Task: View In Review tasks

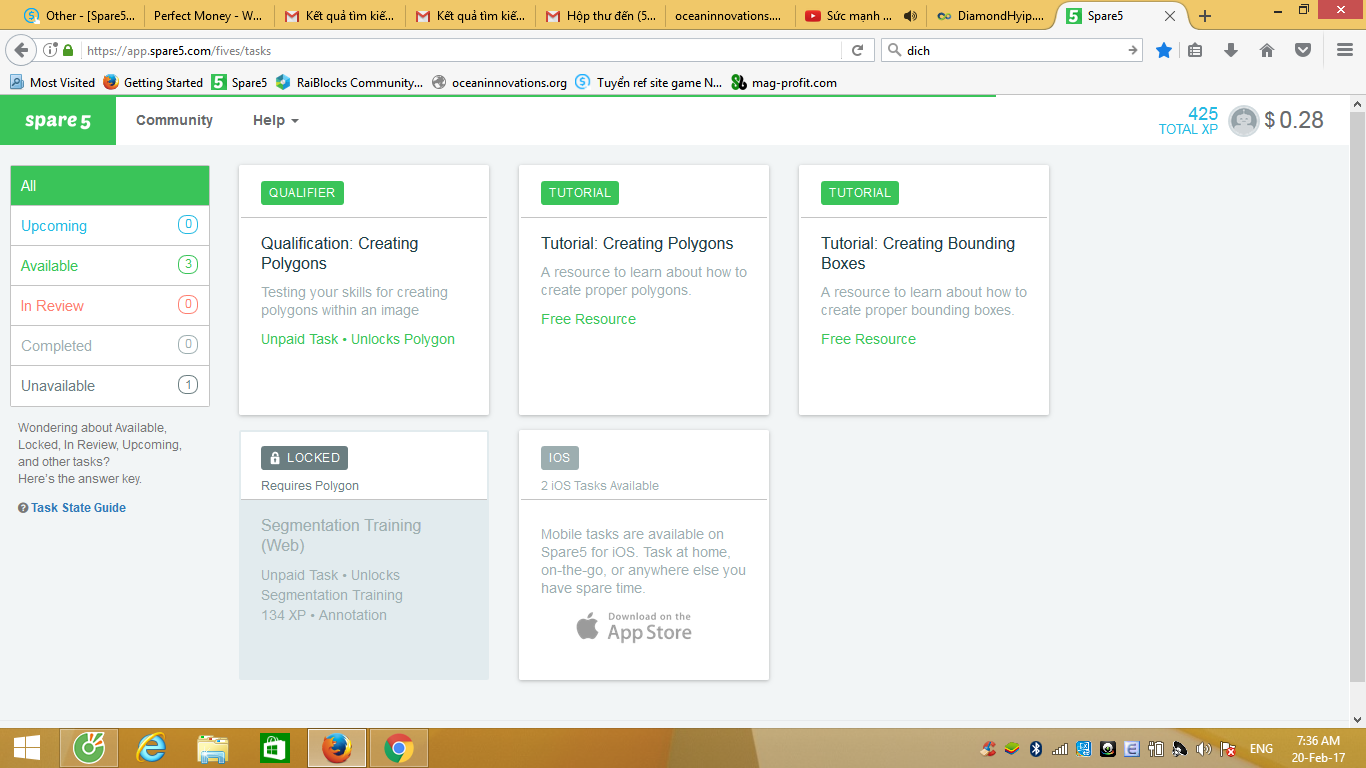Action: pos(110,306)
